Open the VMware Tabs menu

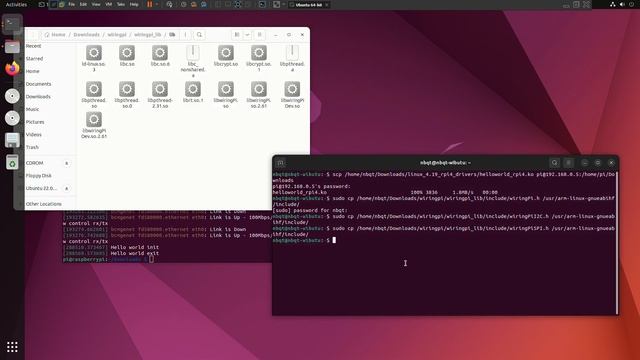pyautogui.click(x=121, y=4)
